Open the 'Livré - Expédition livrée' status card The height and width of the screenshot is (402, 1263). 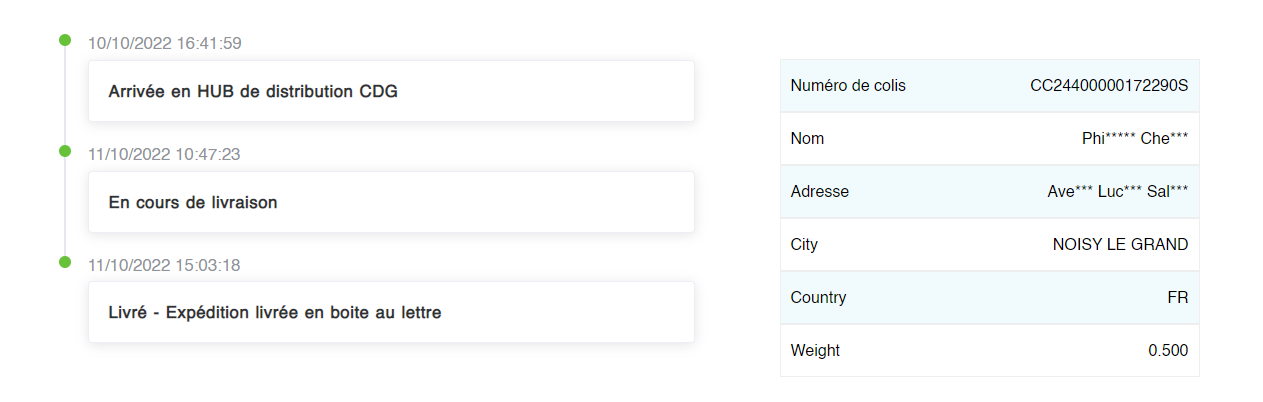391,313
